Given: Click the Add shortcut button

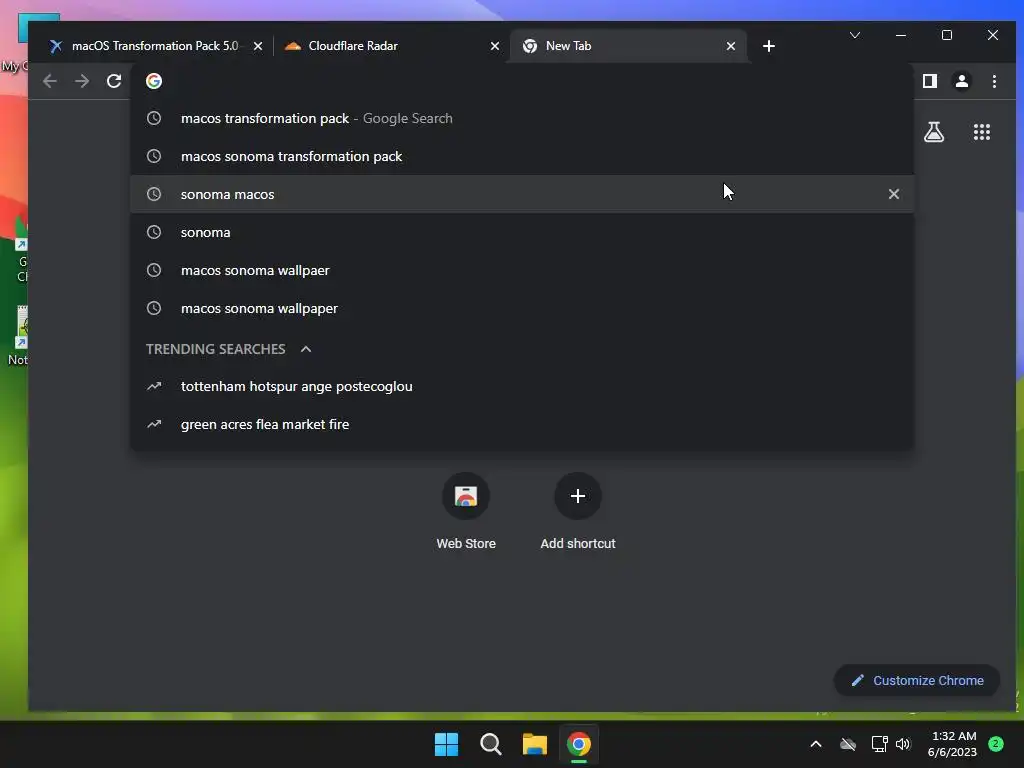Looking at the screenshot, I should [577, 512].
